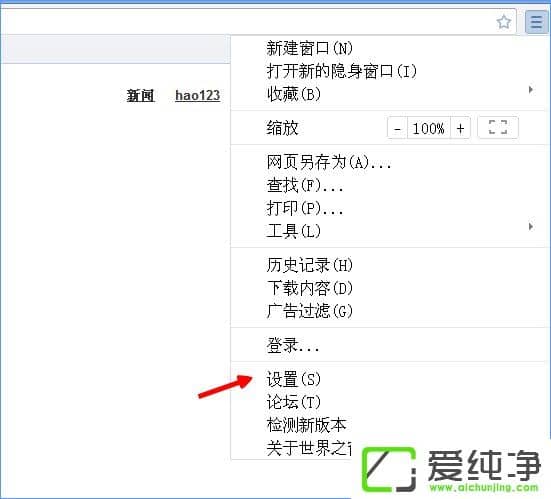Select 查找(F)... menu item

coord(389,185)
